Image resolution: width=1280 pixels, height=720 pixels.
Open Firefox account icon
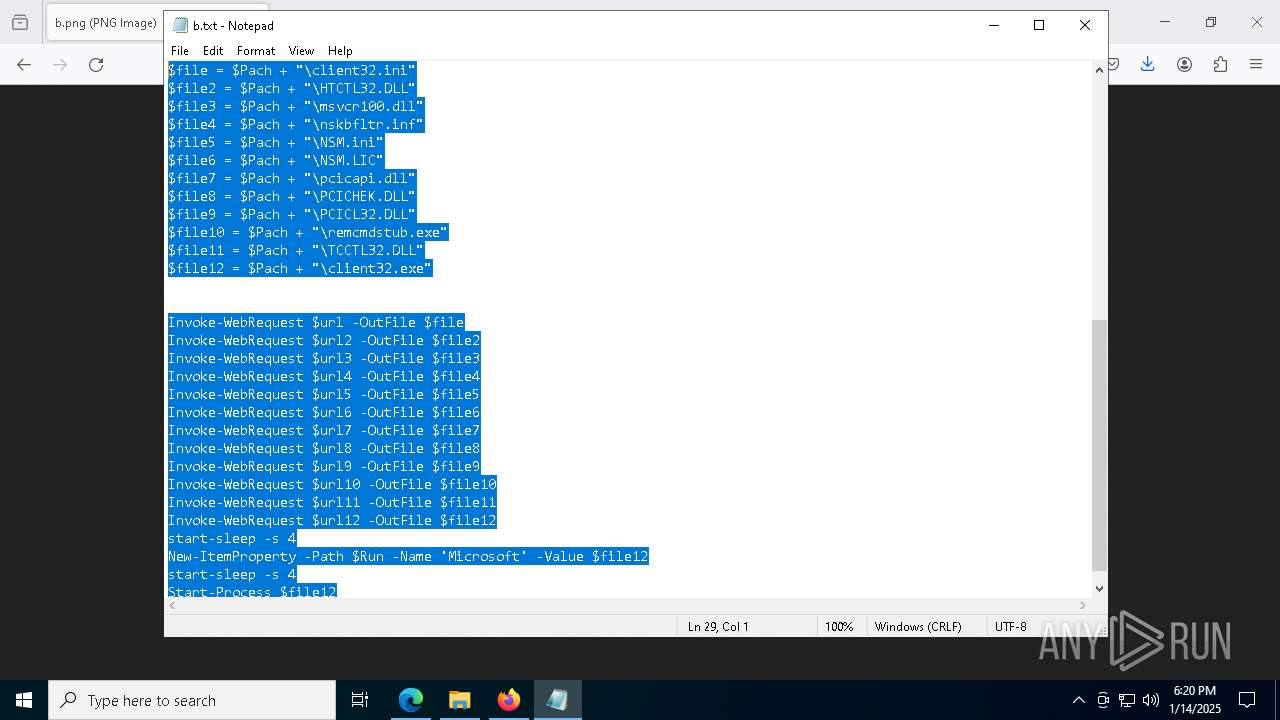(1184, 64)
